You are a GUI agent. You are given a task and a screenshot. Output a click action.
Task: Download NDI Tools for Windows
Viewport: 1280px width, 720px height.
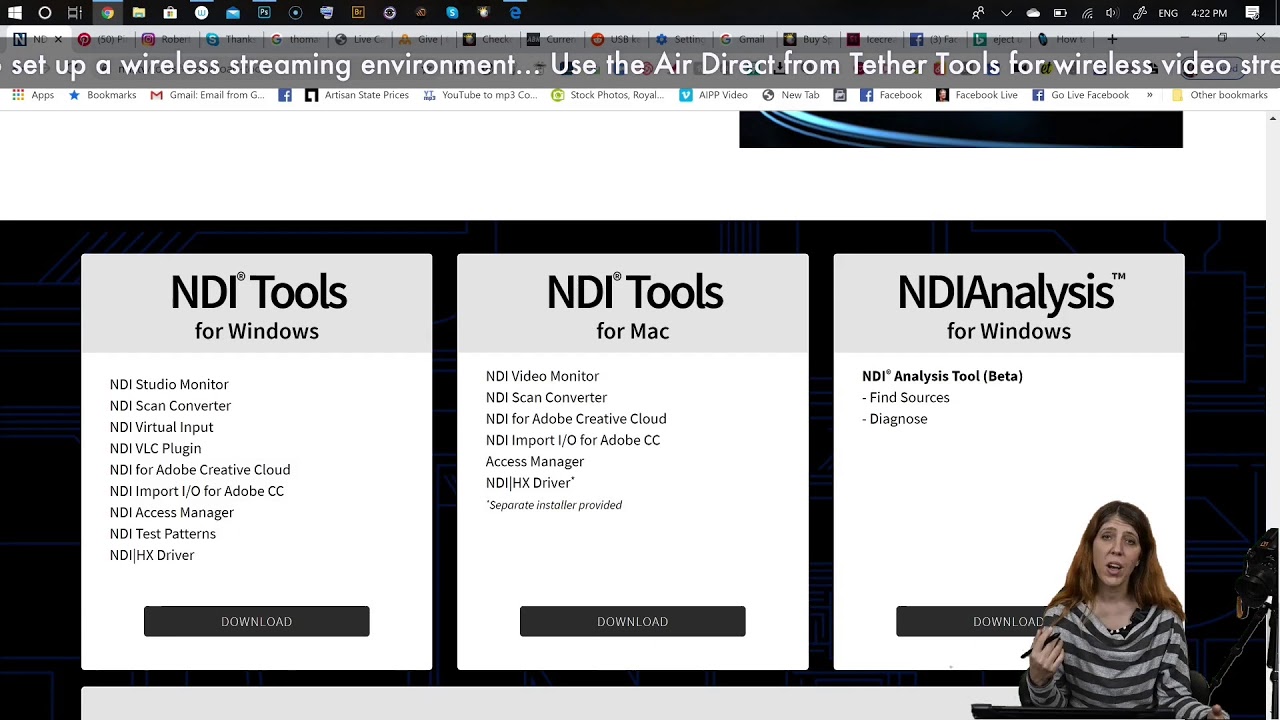[x=256, y=621]
